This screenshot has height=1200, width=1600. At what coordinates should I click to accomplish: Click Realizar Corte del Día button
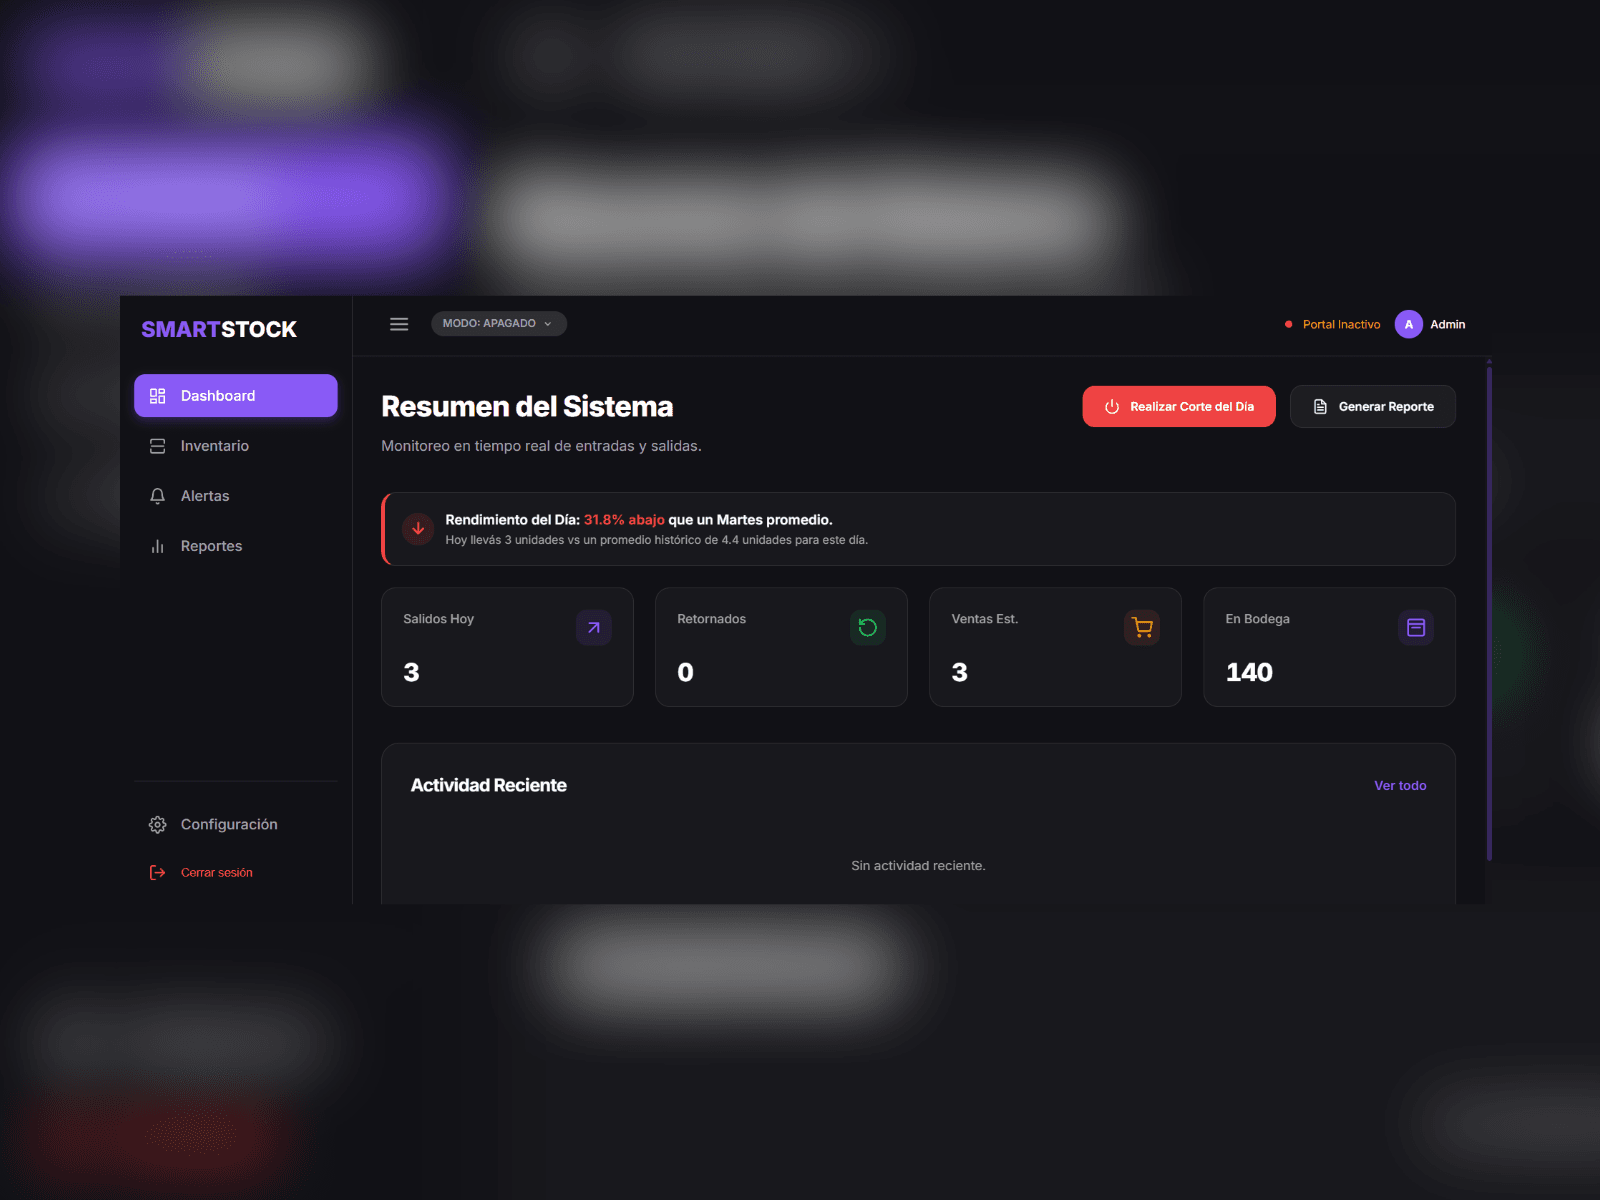point(1179,407)
